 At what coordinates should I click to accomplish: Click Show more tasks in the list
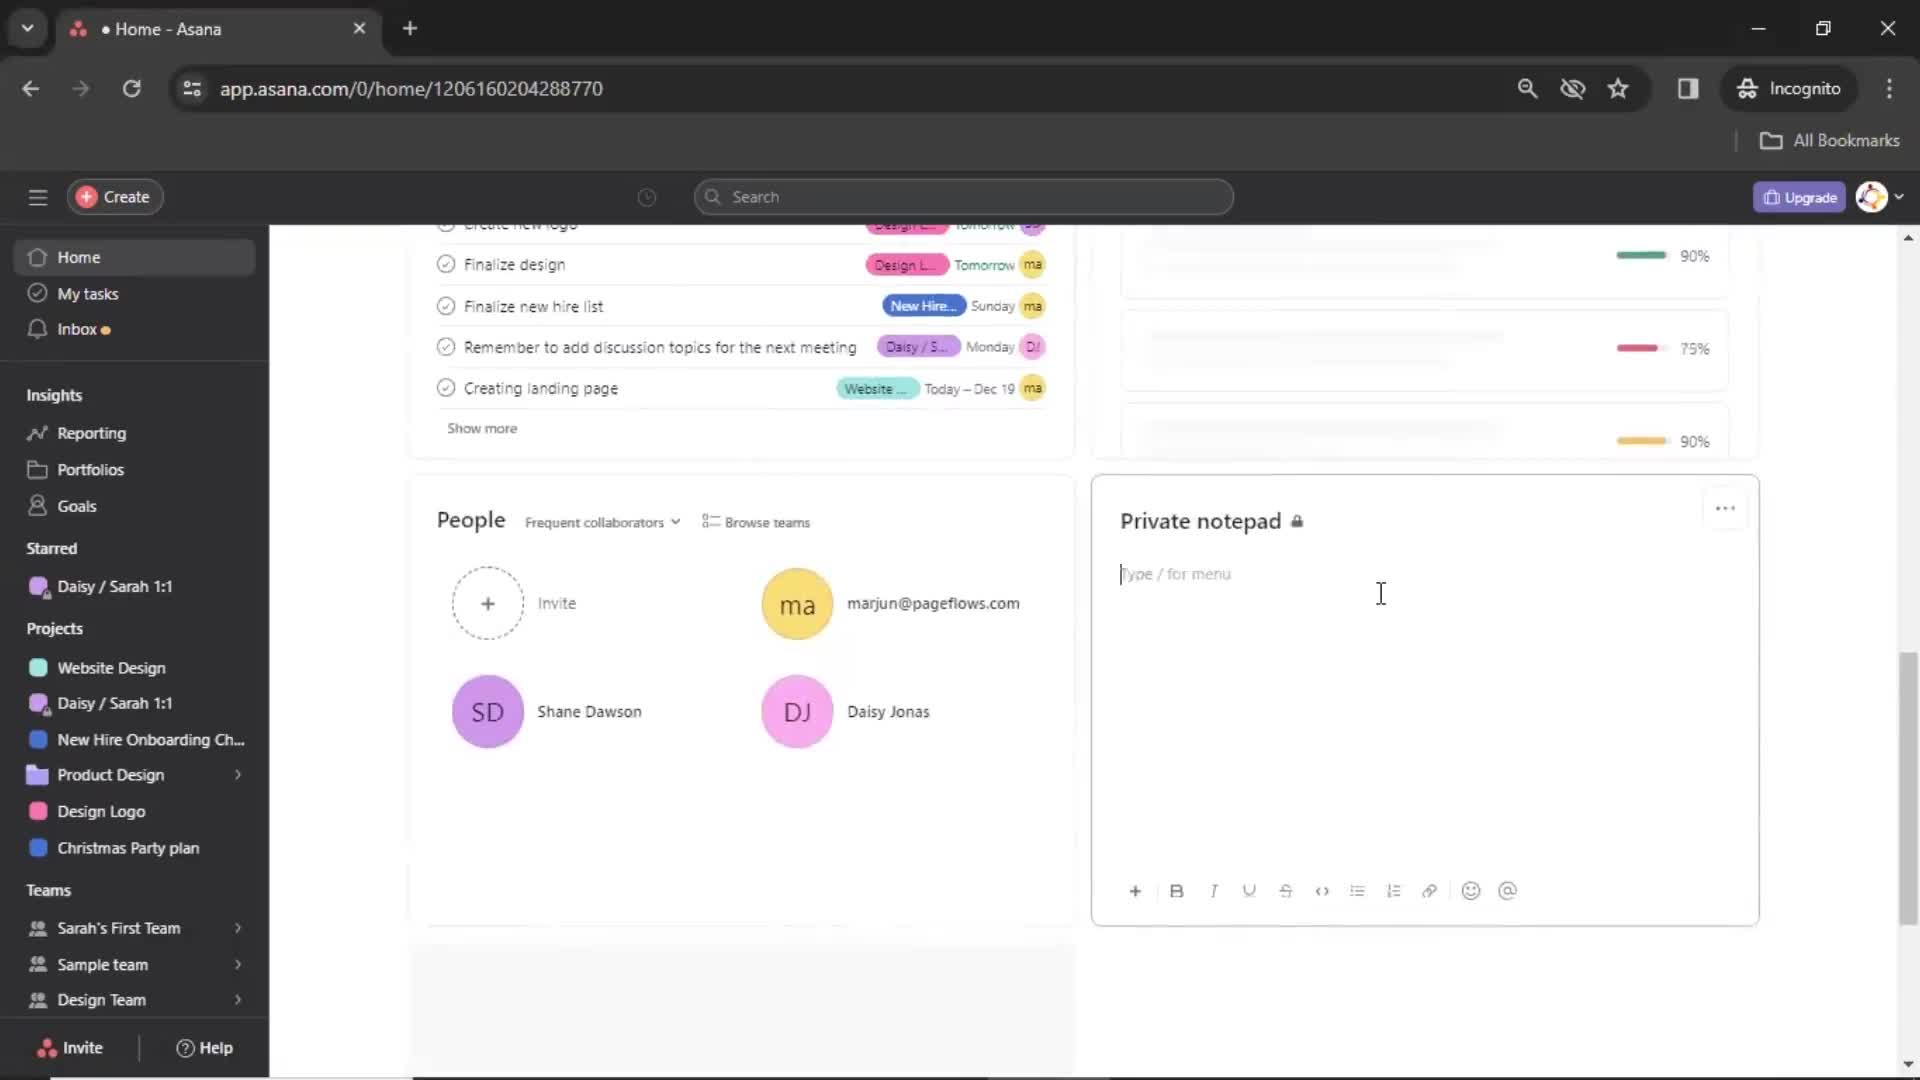[481, 427]
